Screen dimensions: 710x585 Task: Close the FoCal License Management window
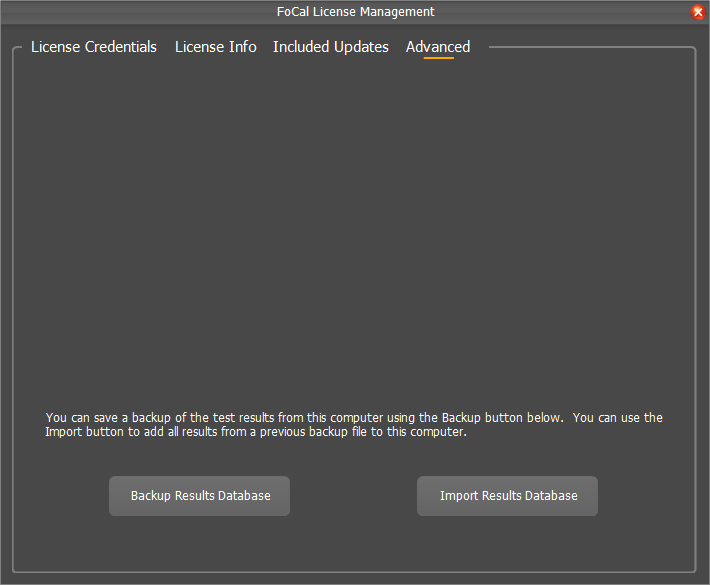(698, 12)
